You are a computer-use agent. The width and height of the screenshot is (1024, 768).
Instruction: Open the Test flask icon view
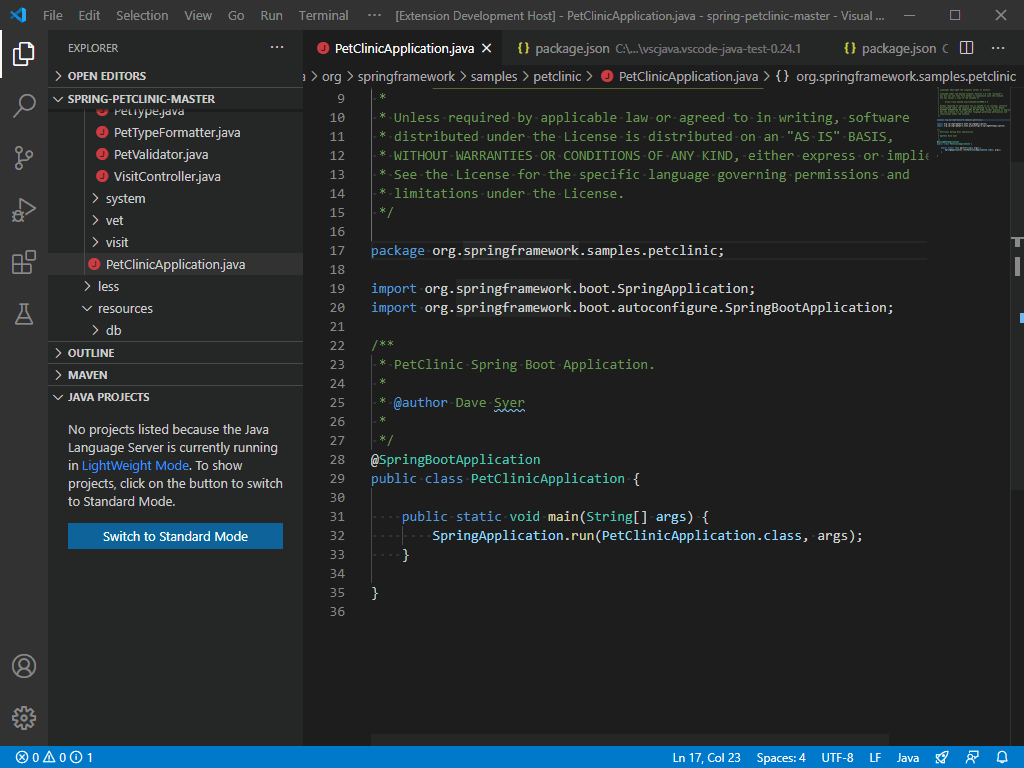pyautogui.click(x=24, y=314)
